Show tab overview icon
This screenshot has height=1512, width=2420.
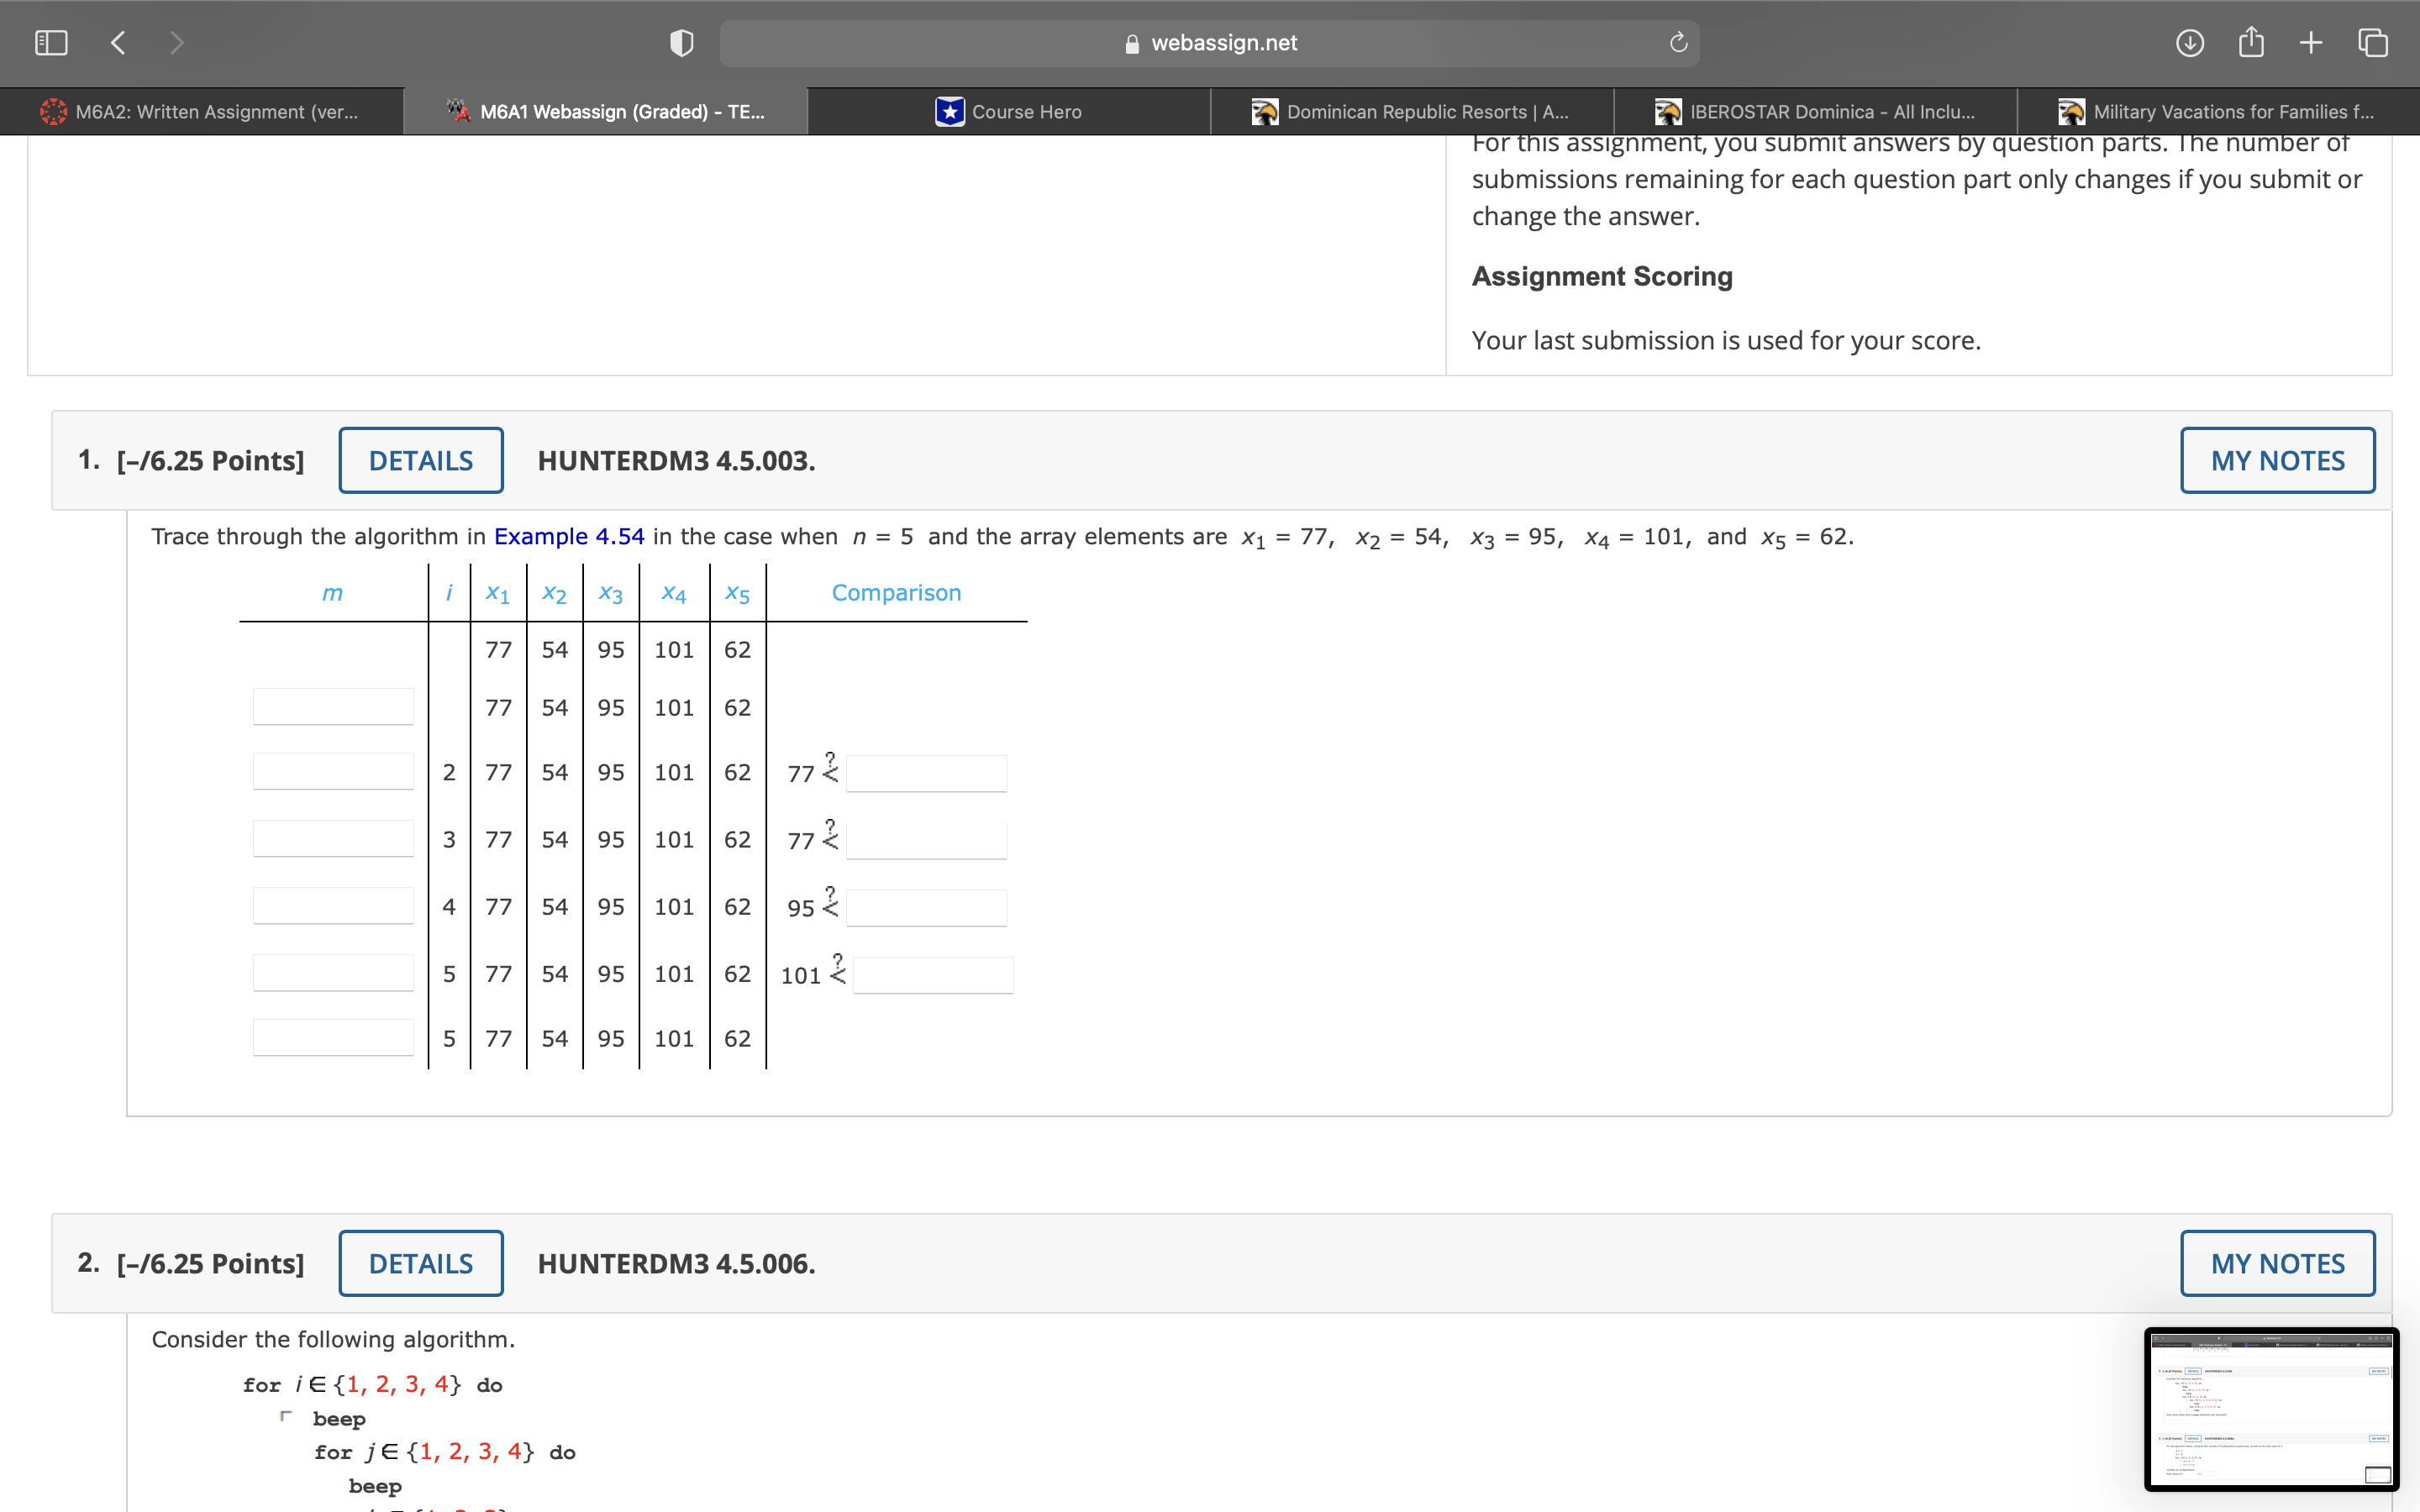[2372, 43]
